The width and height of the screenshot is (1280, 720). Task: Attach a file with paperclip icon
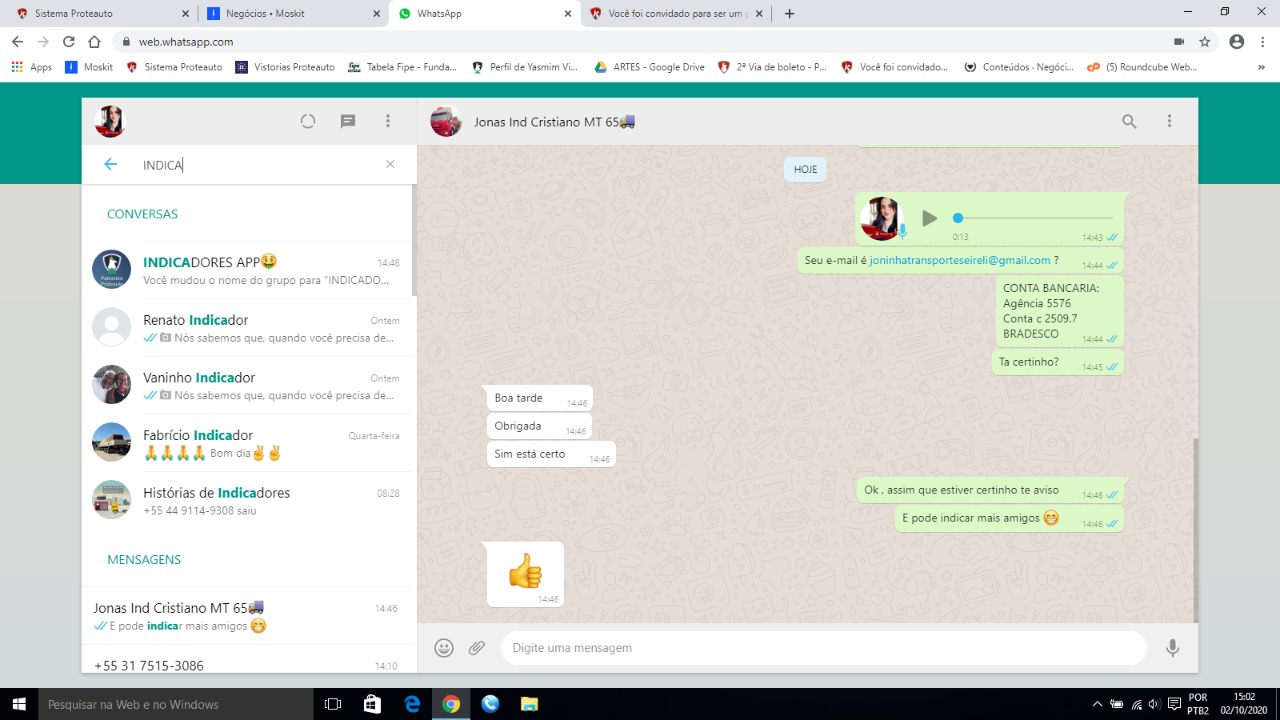coord(477,648)
